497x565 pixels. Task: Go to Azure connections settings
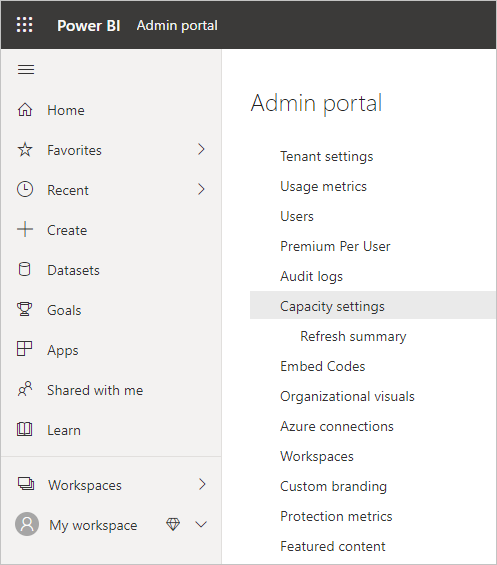[337, 426]
